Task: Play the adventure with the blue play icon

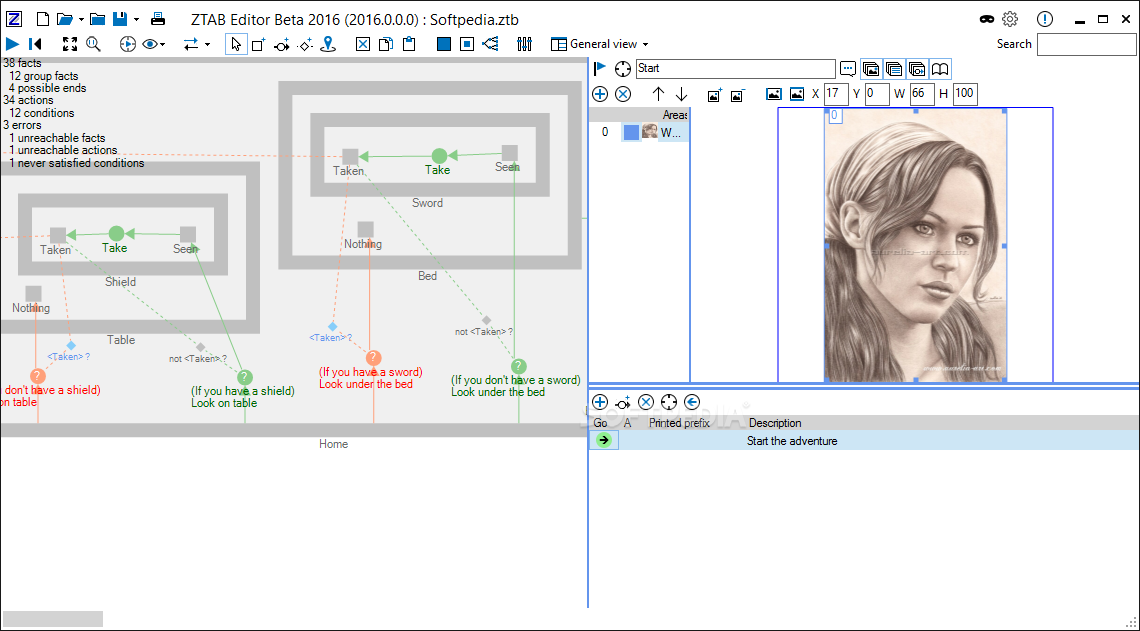Action: [12, 44]
